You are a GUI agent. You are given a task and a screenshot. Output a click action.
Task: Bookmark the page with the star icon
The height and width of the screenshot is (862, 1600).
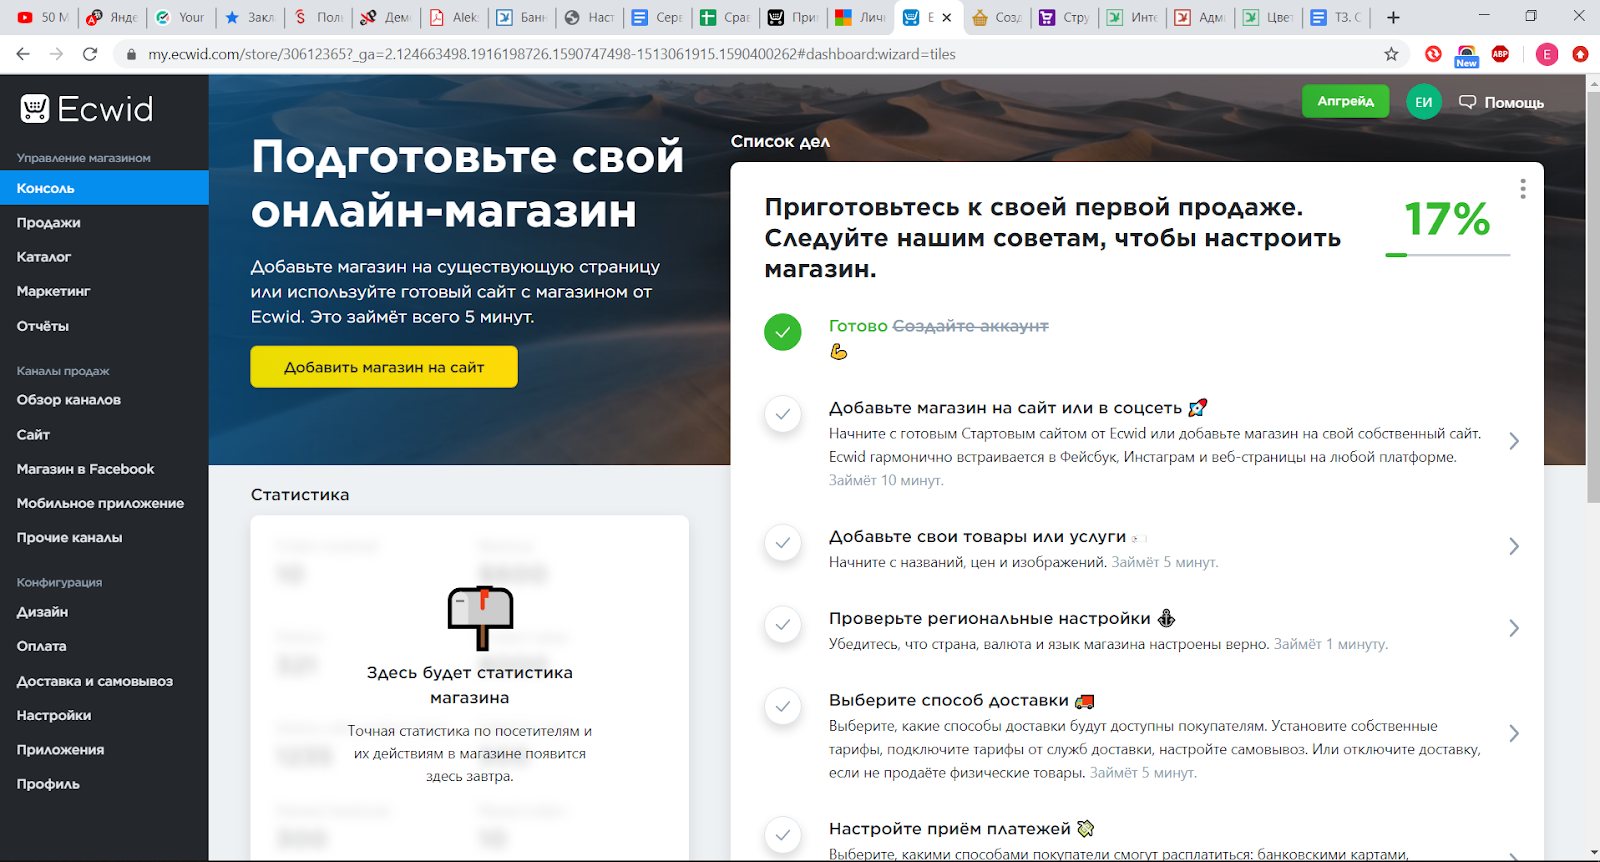point(1391,54)
